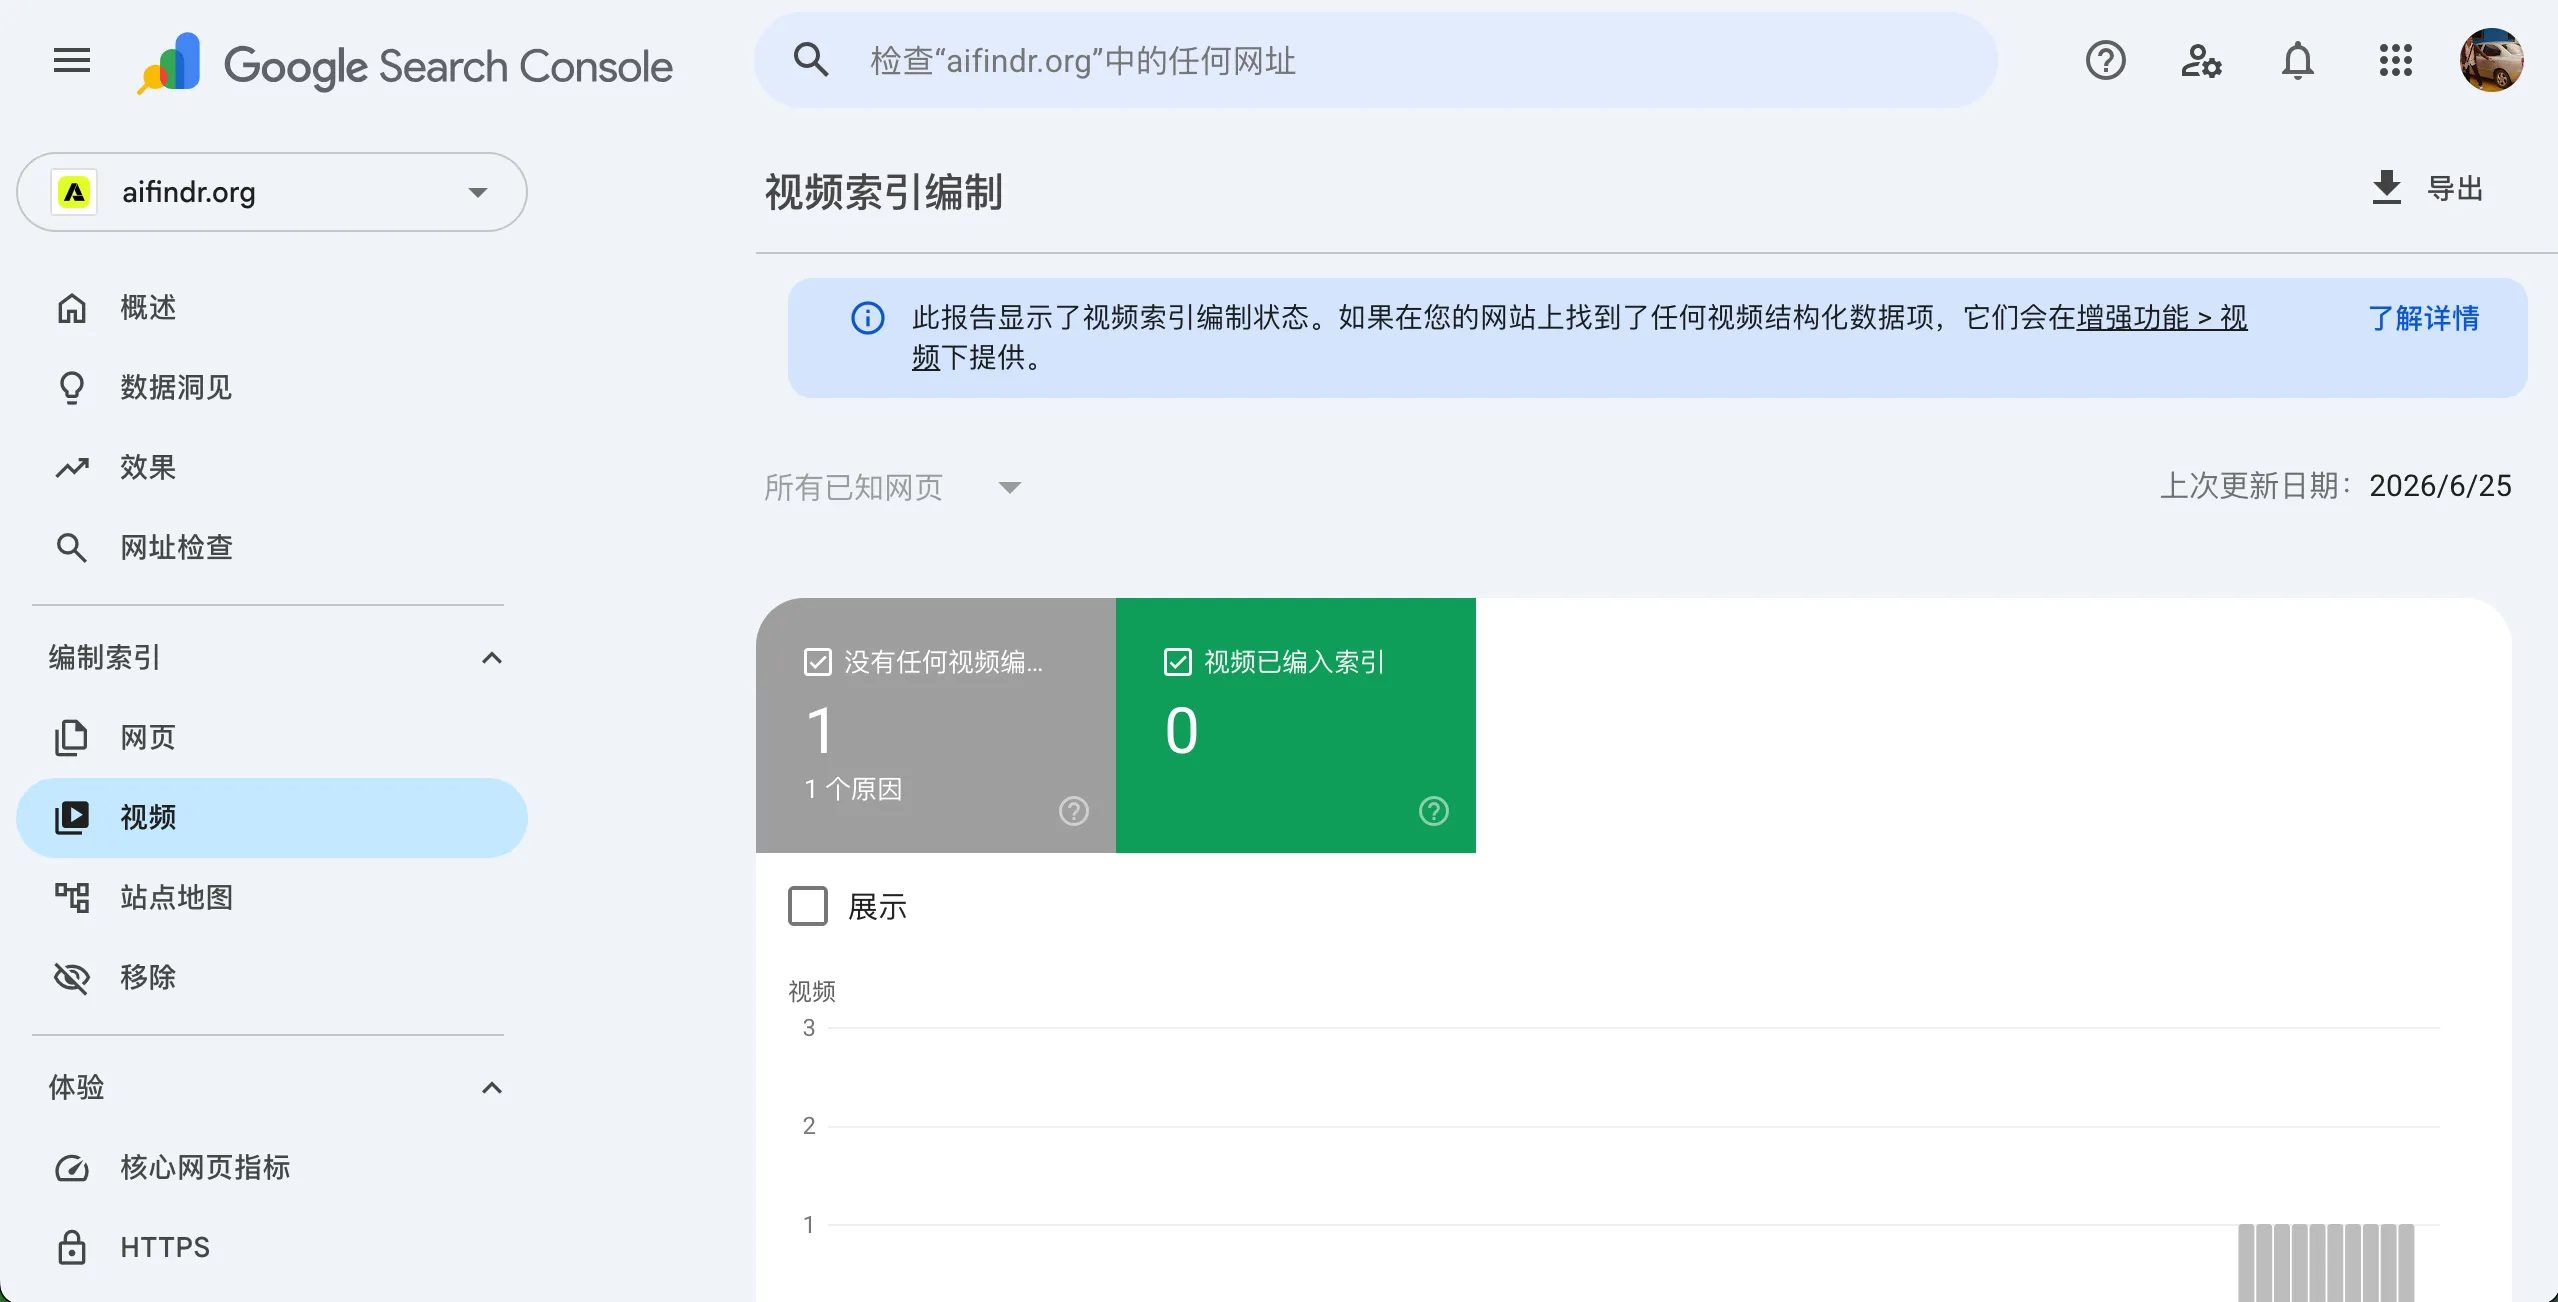2558x1302 pixels.
Task: Click the lock icon beside HTTPS
Action: click(71, 1248)
